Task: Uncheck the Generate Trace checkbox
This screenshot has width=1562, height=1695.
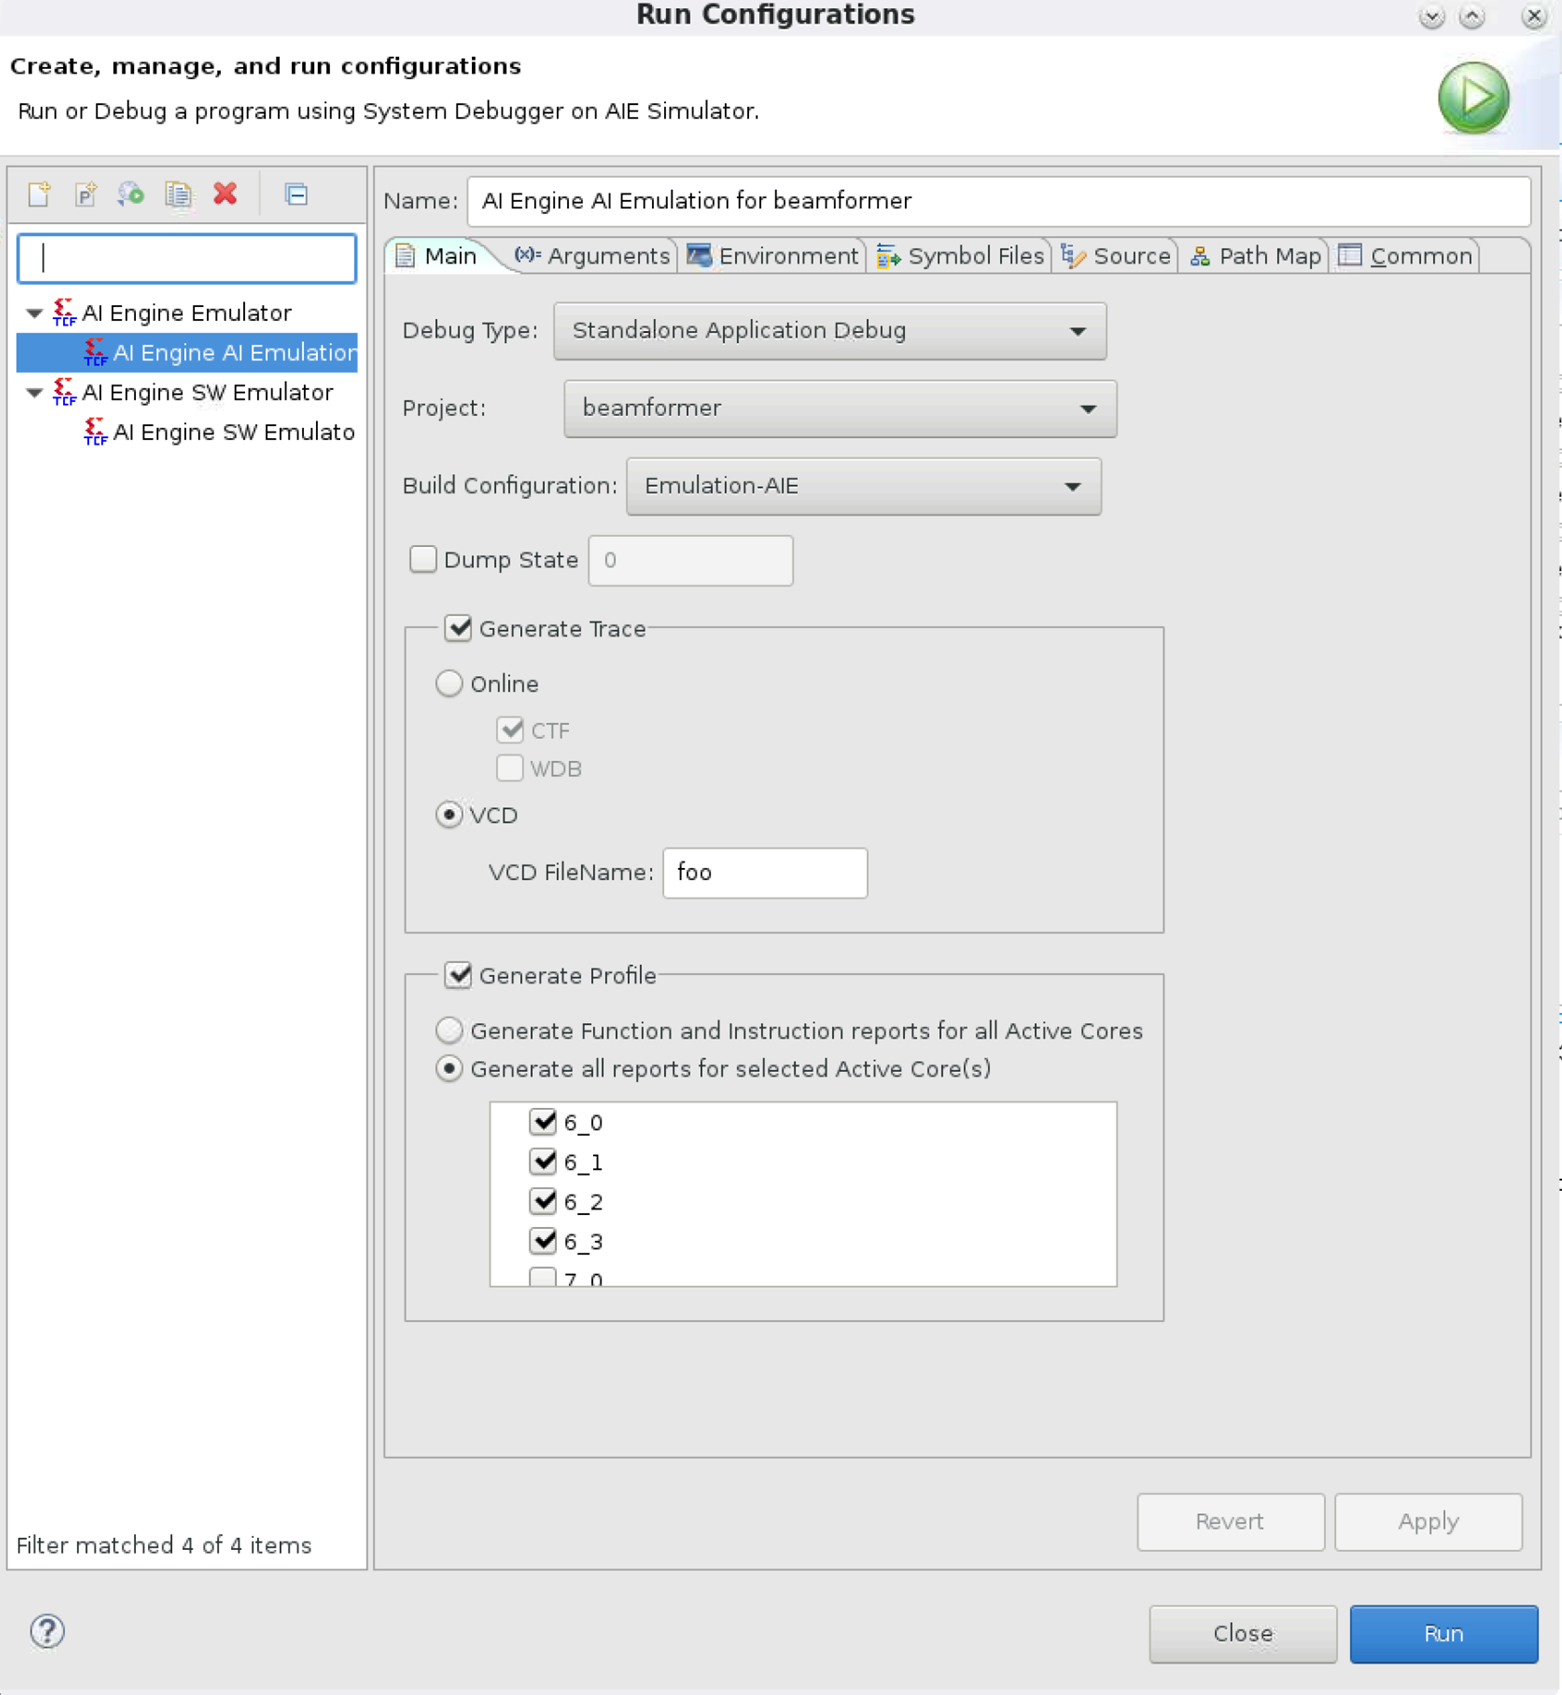Action: (x=459, y=628)
